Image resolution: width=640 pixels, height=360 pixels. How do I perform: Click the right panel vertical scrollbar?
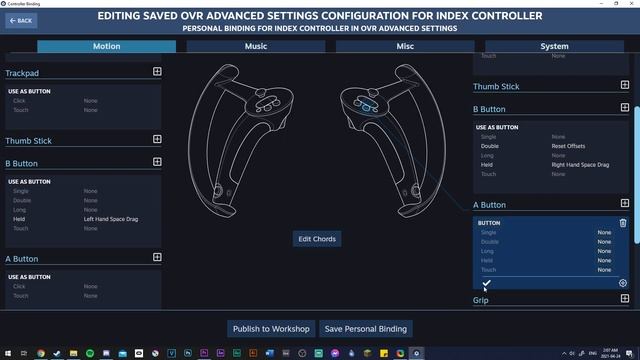(x=637, y=175)
